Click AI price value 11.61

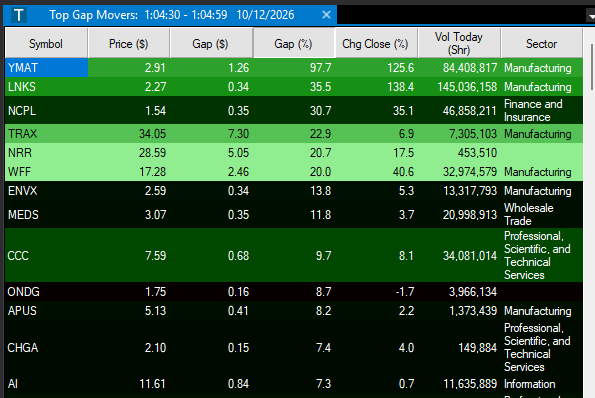click(153, 384)
